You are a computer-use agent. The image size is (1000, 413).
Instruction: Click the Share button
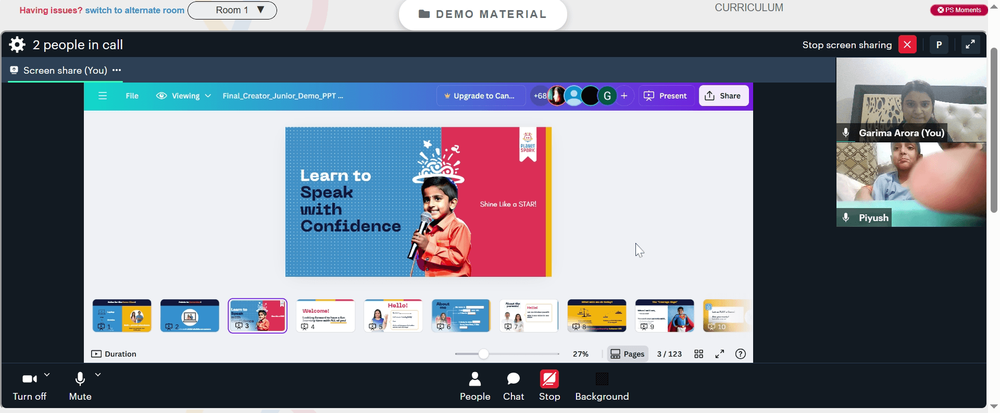723,96
